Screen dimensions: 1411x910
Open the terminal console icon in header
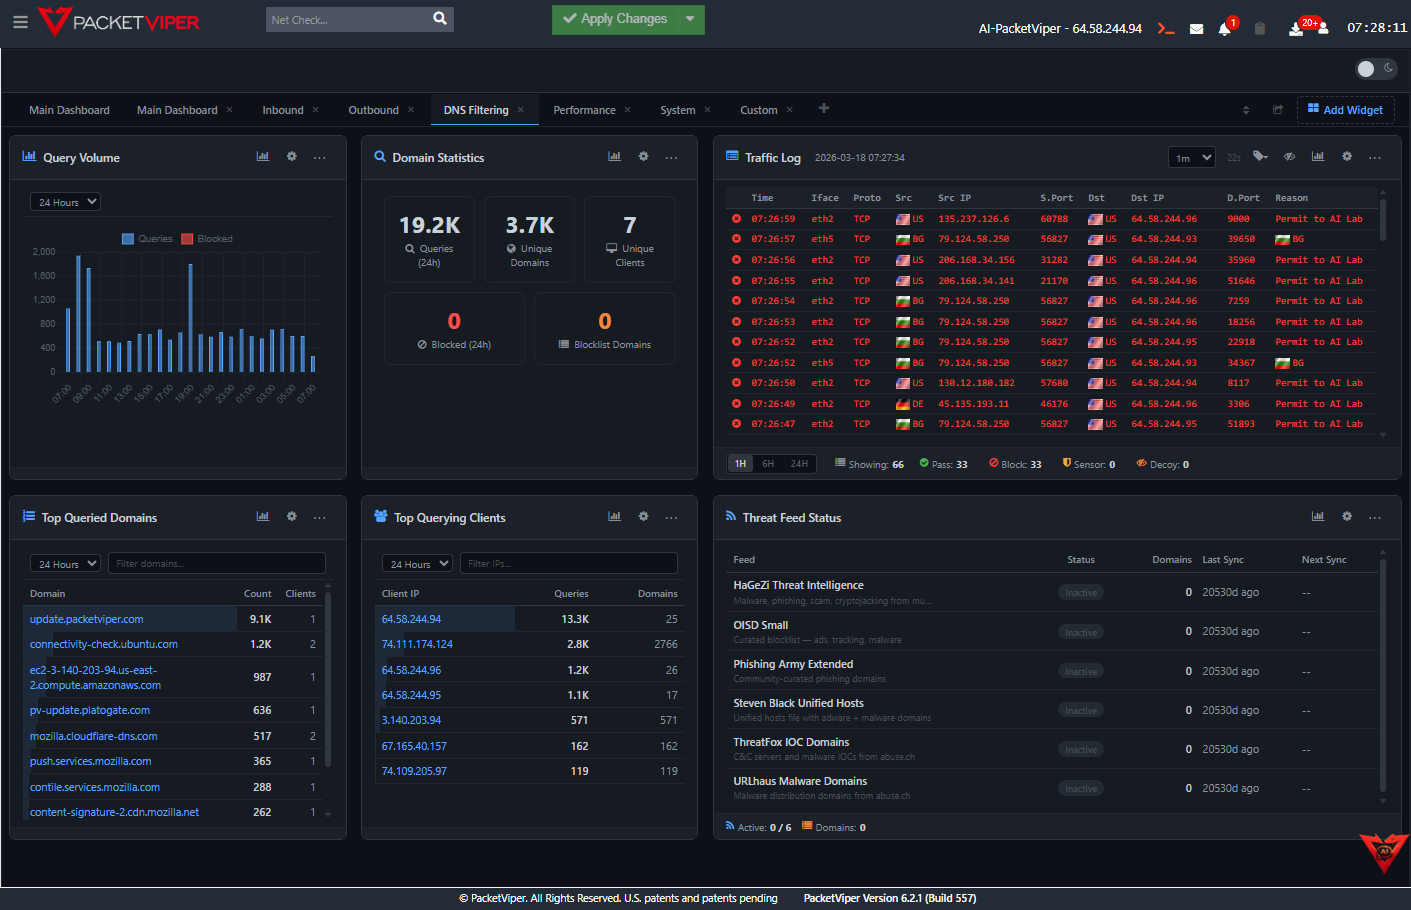tap(1166, 28)
